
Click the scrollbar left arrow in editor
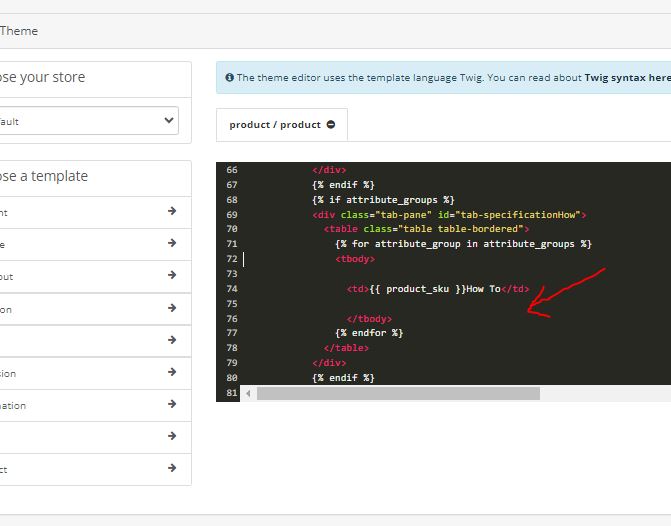[248, 393]
